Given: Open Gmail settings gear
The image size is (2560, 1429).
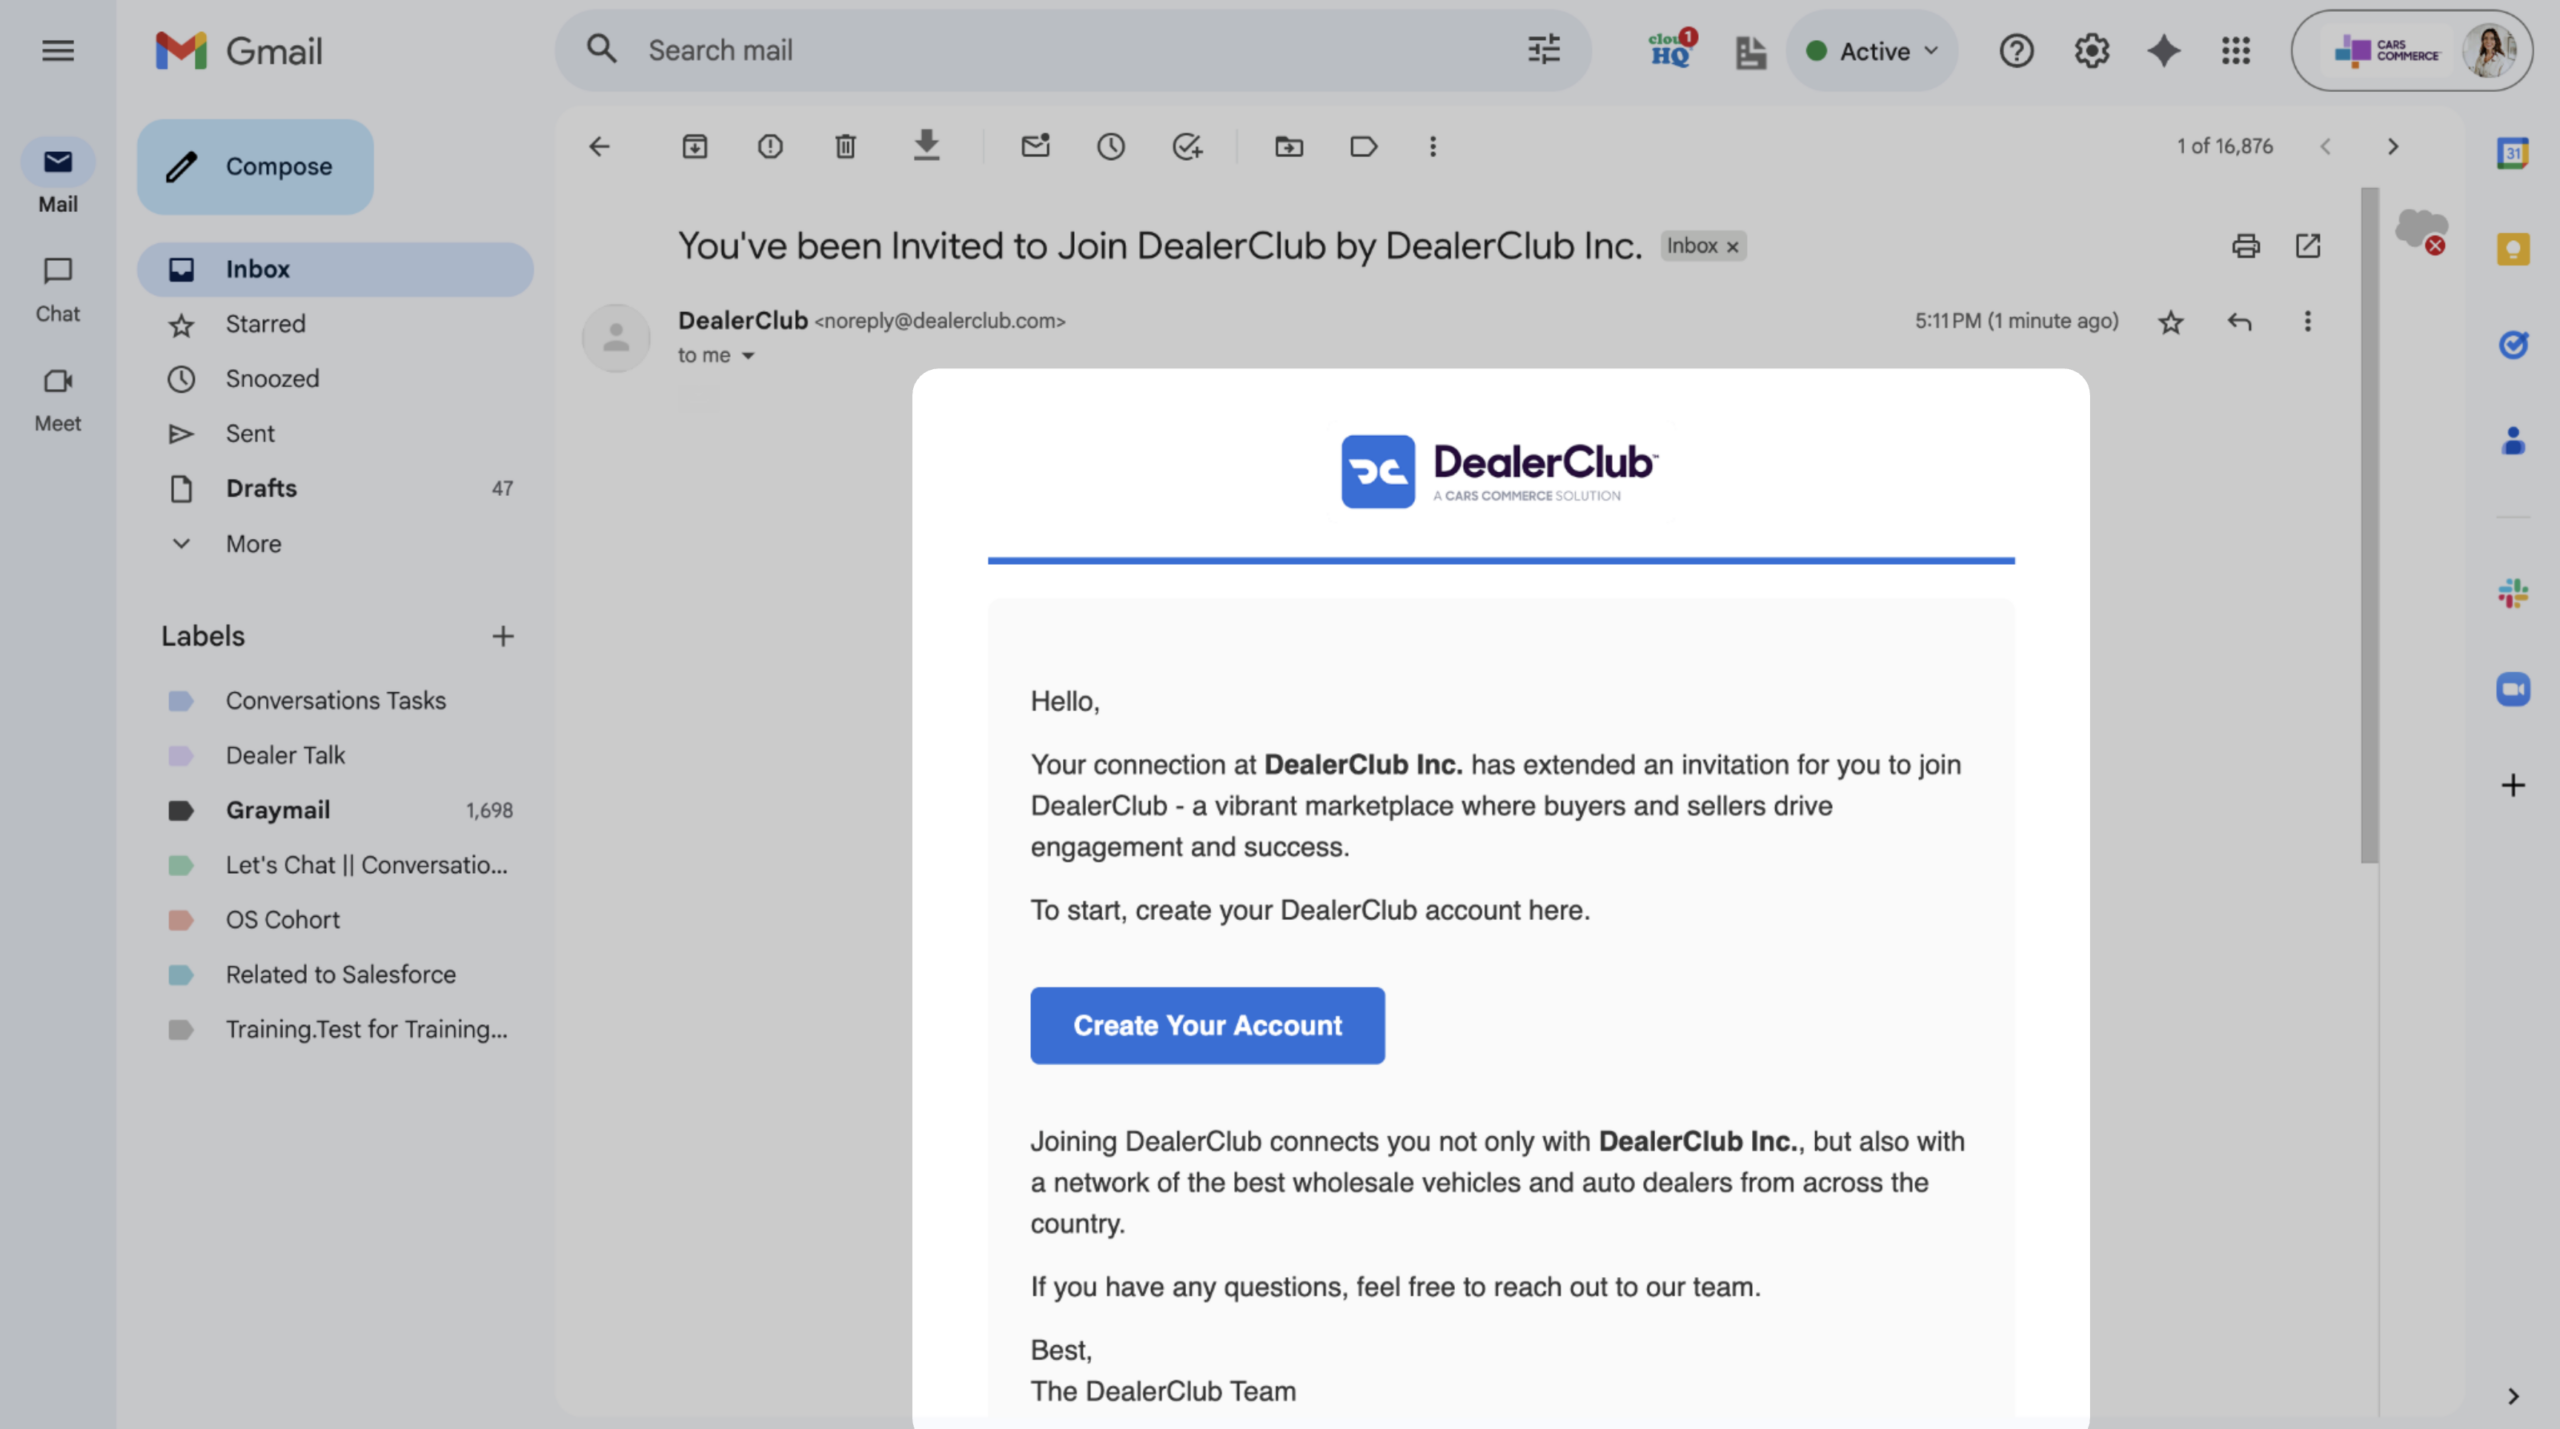Looking at the screenshot, I should [x=2091, y=50].
